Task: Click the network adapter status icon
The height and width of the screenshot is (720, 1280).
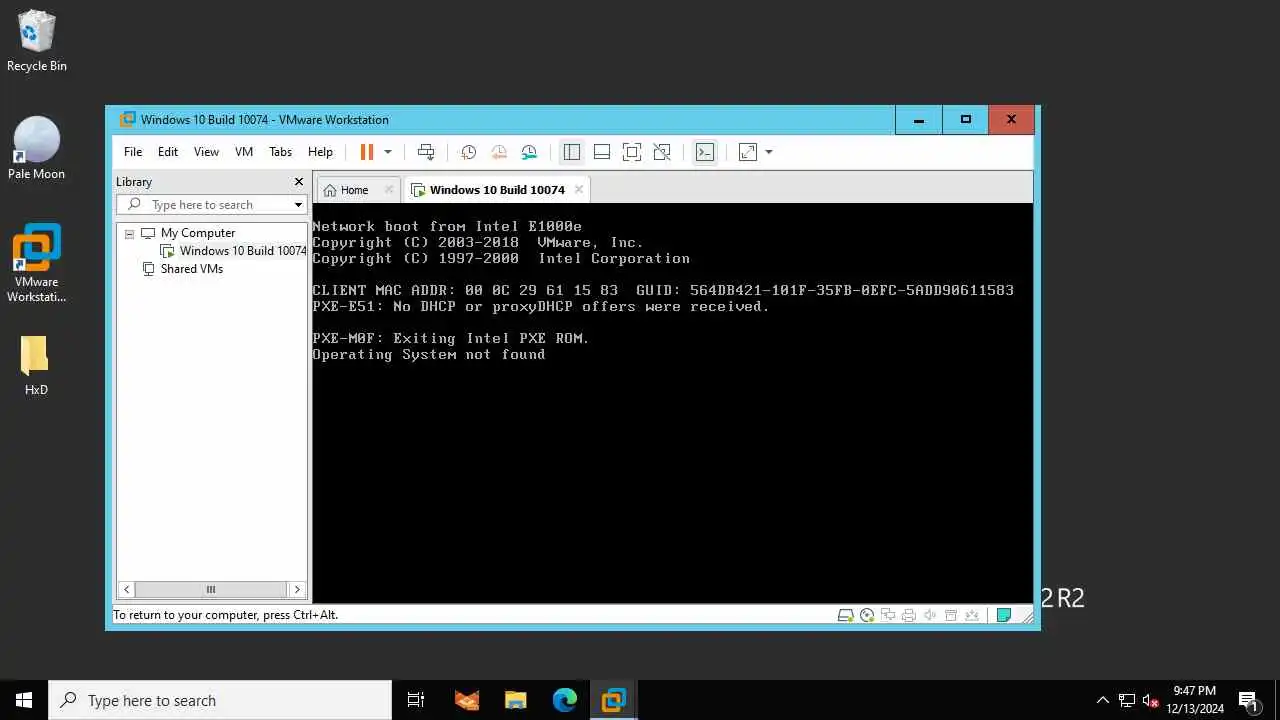Action: pyautogui.click(x=888, y=615)
